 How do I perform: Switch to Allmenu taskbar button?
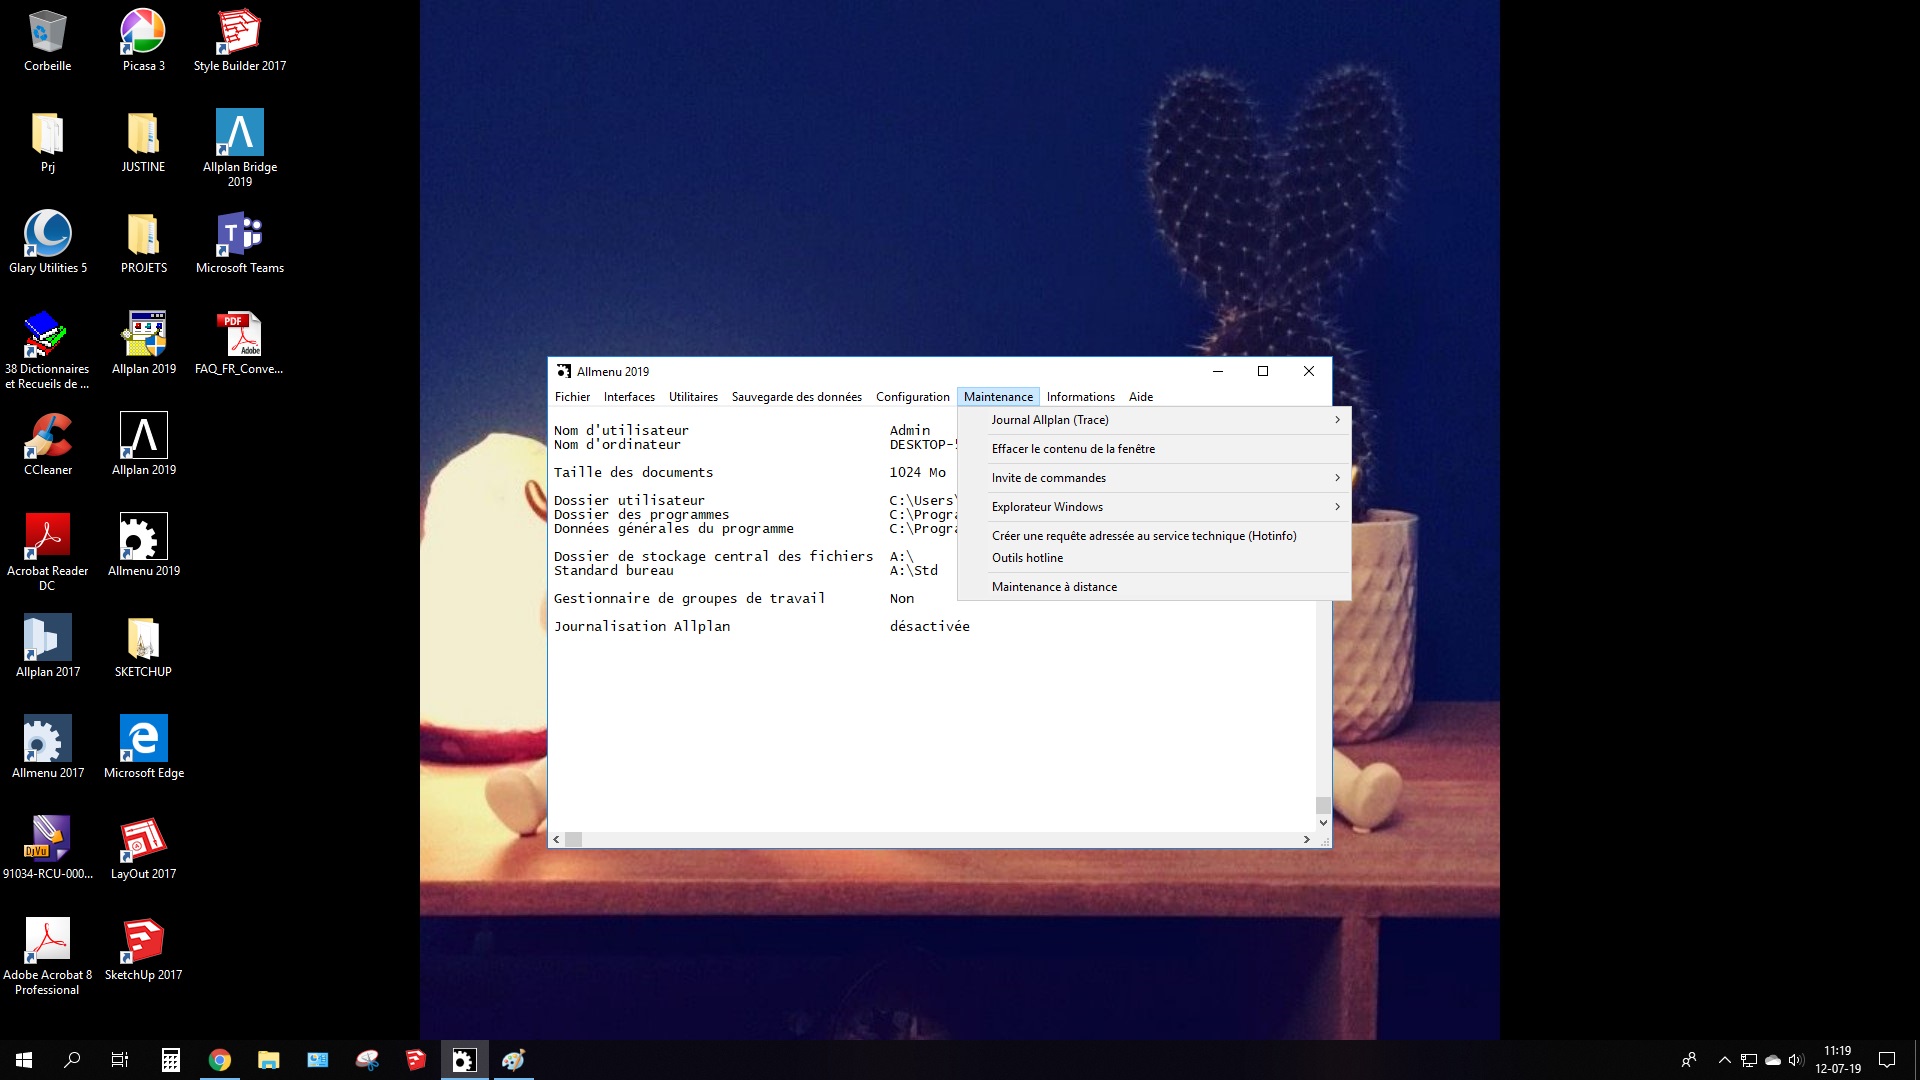[x=465, y=1060]
